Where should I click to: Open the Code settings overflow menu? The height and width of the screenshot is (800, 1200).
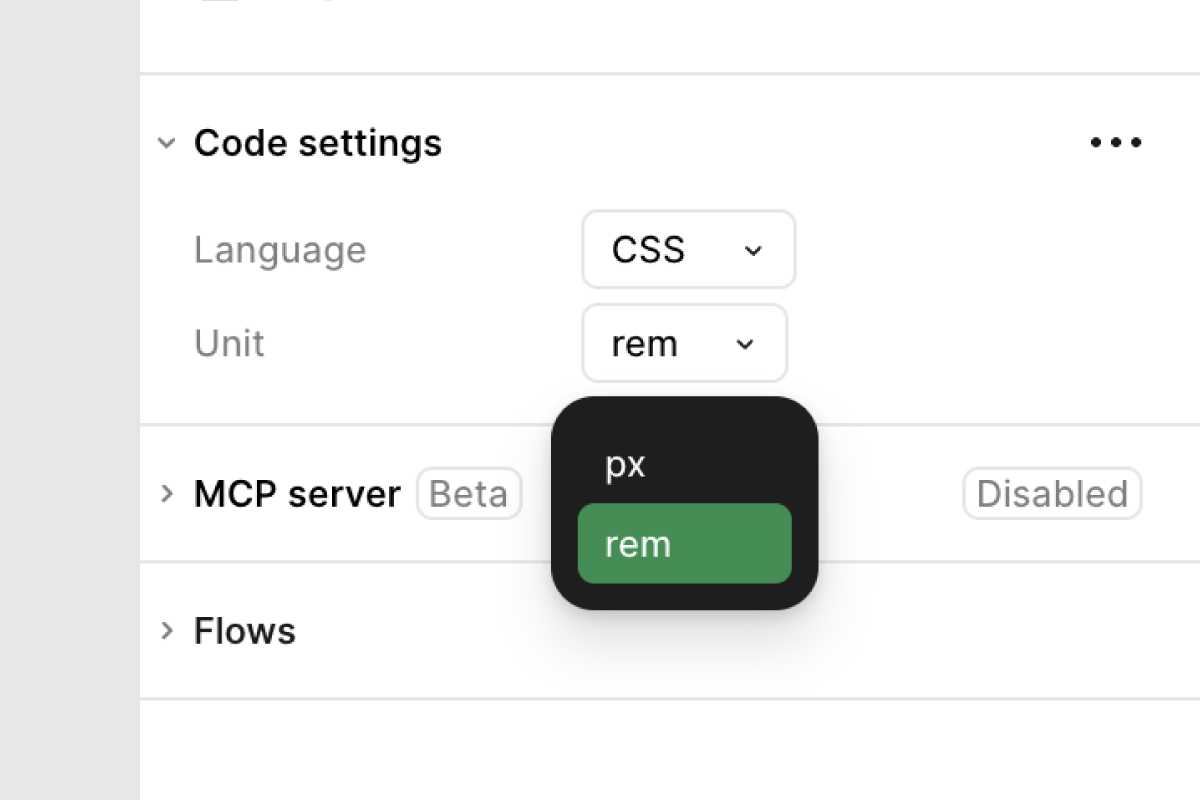tap(1115, 142)
